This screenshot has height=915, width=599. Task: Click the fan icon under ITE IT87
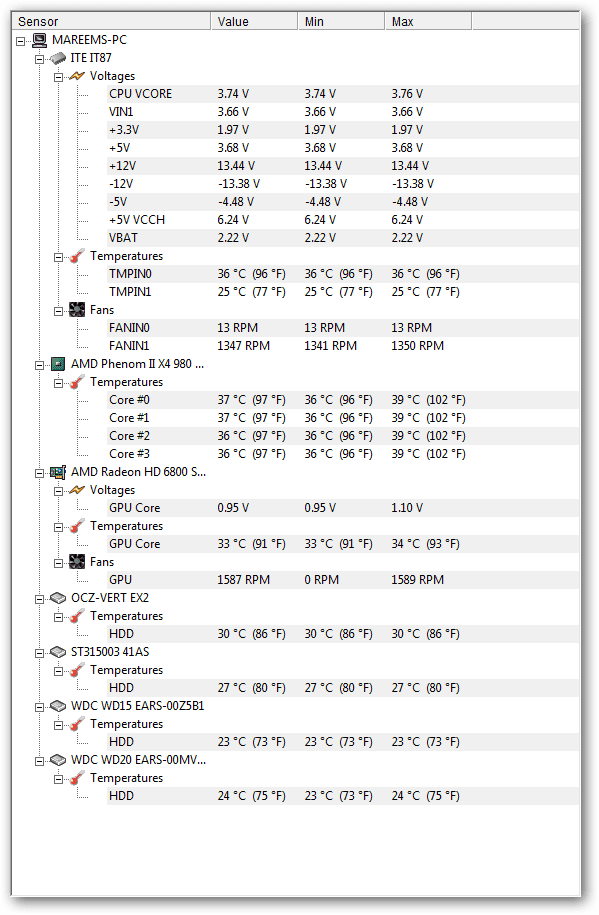(77, 310)
